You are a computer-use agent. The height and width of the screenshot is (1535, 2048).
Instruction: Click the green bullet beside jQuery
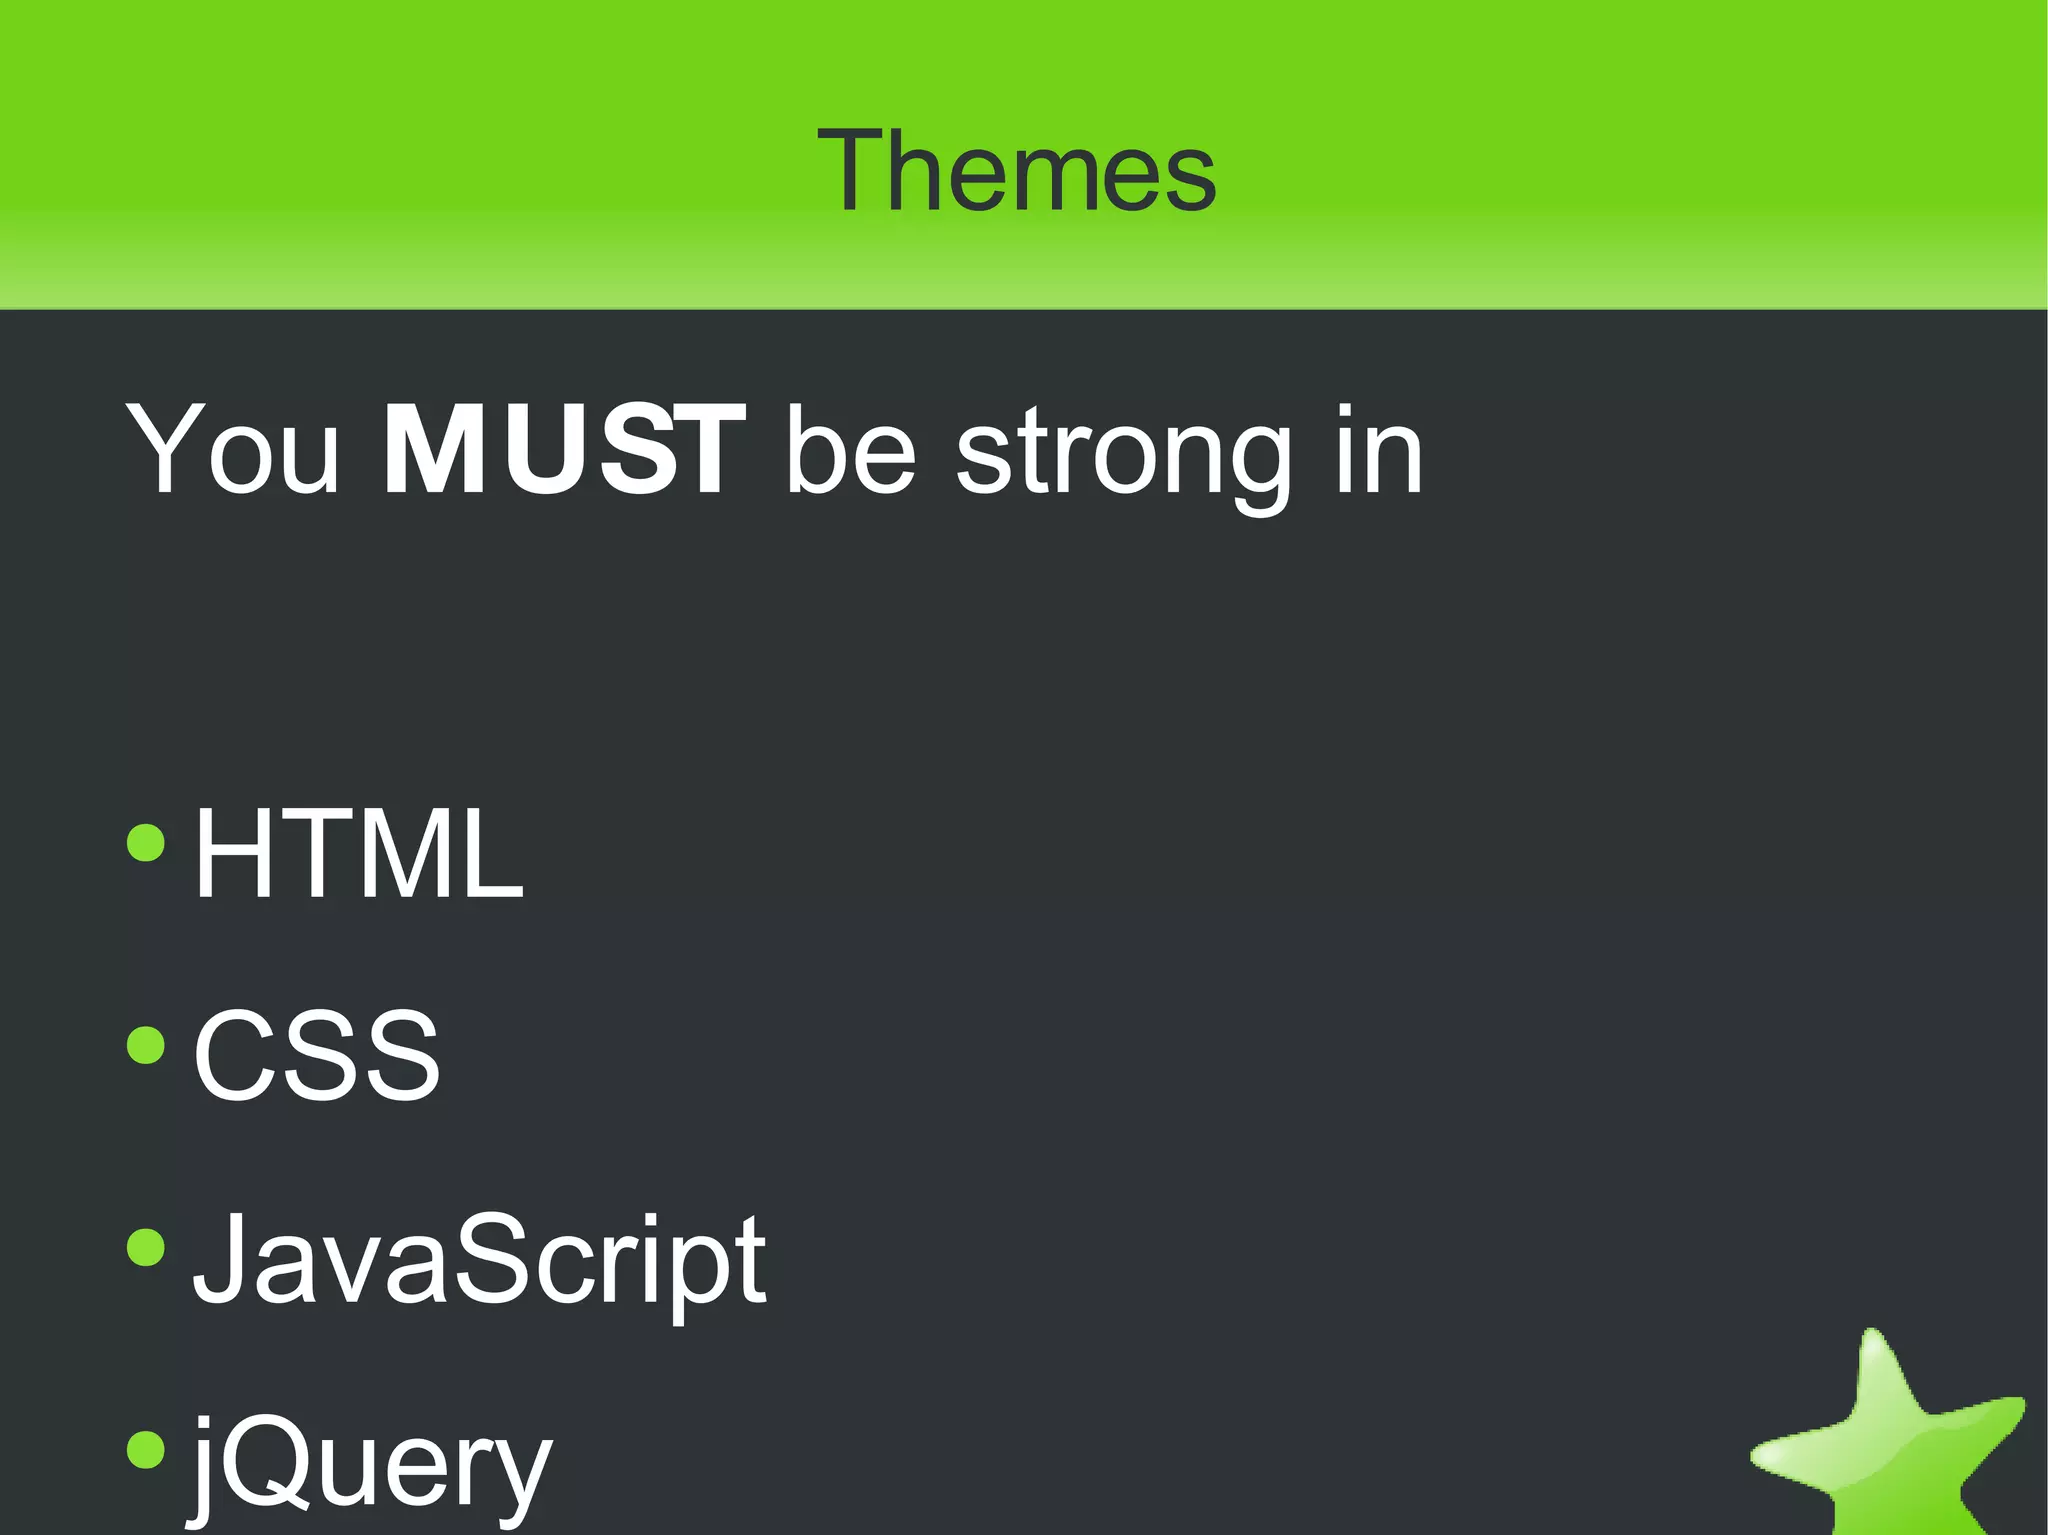[146, 1450]
